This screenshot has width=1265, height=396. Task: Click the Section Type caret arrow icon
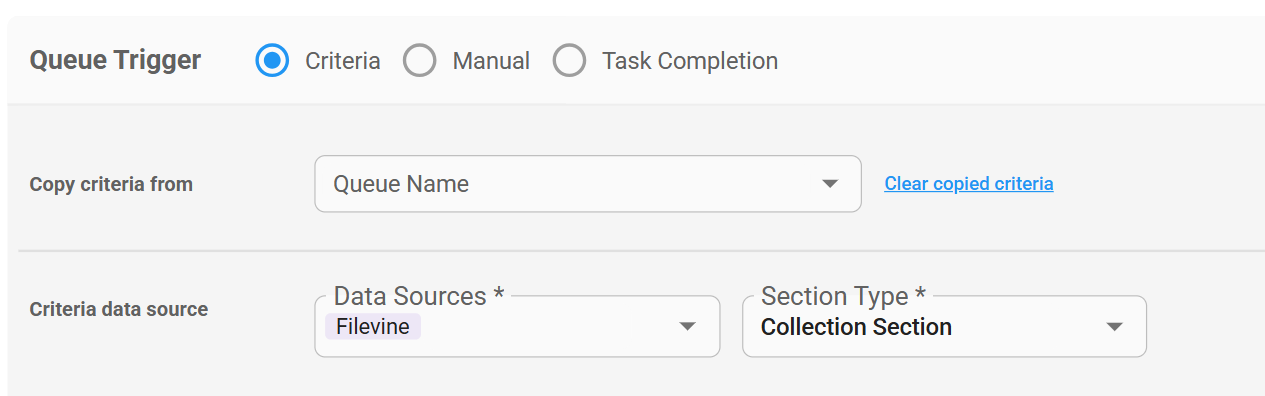click(1114, 327)
